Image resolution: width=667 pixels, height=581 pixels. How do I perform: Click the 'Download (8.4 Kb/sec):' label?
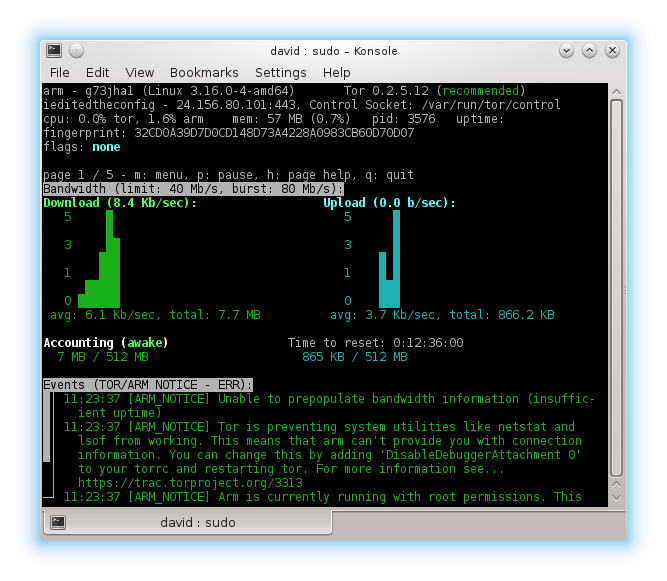tap(120, 203)
